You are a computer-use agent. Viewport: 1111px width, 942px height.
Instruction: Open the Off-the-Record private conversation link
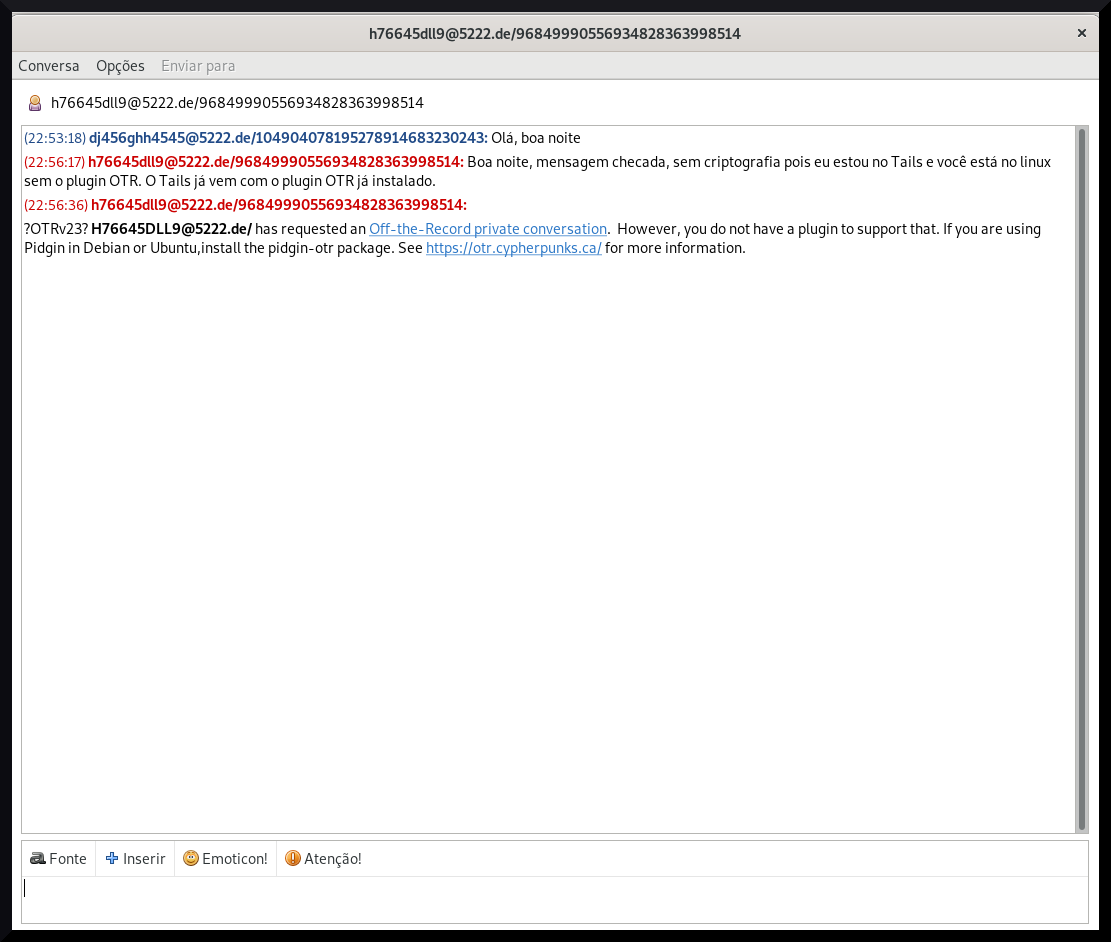(487, 229)
